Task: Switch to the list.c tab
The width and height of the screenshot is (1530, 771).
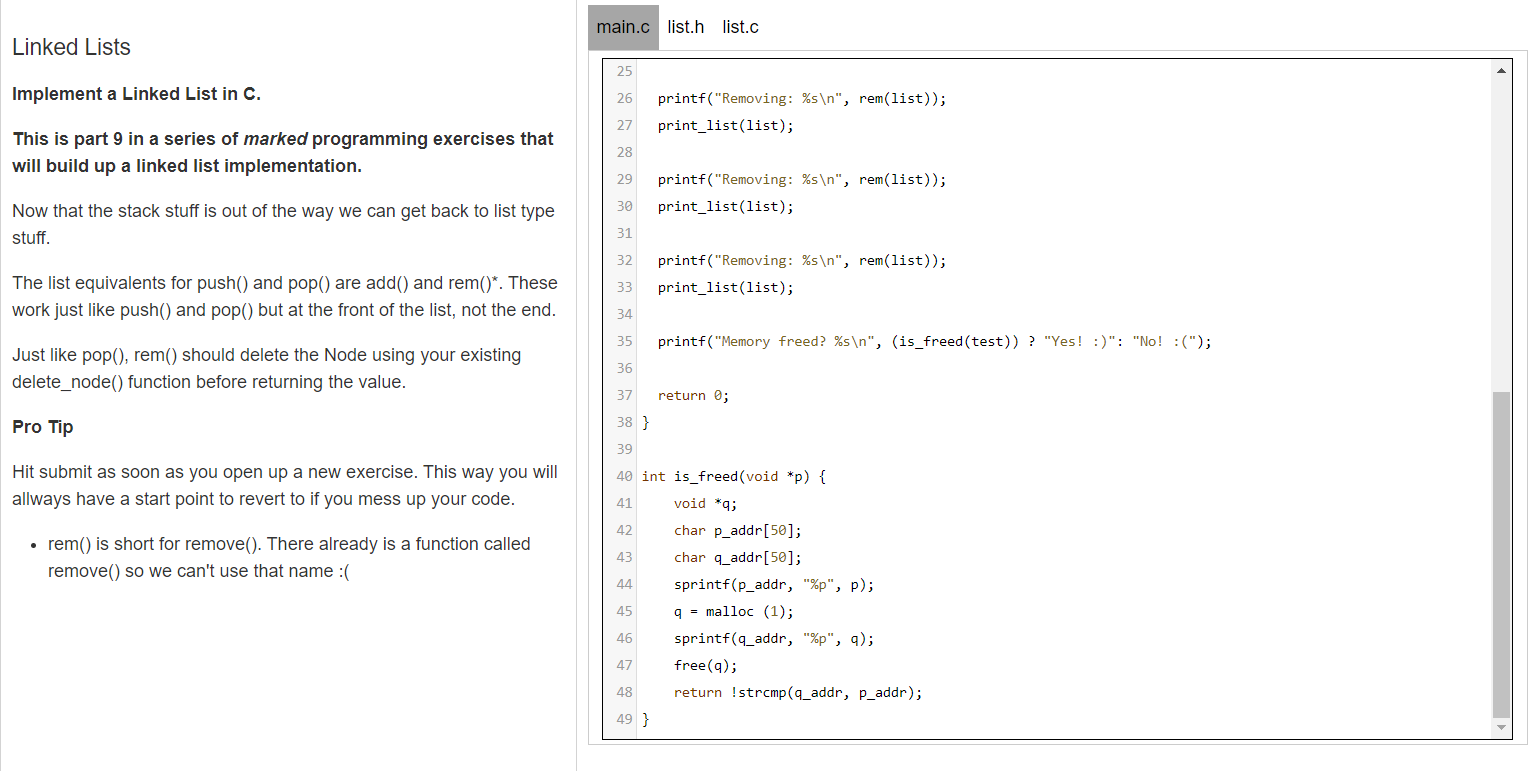Action: pos(740,27)
